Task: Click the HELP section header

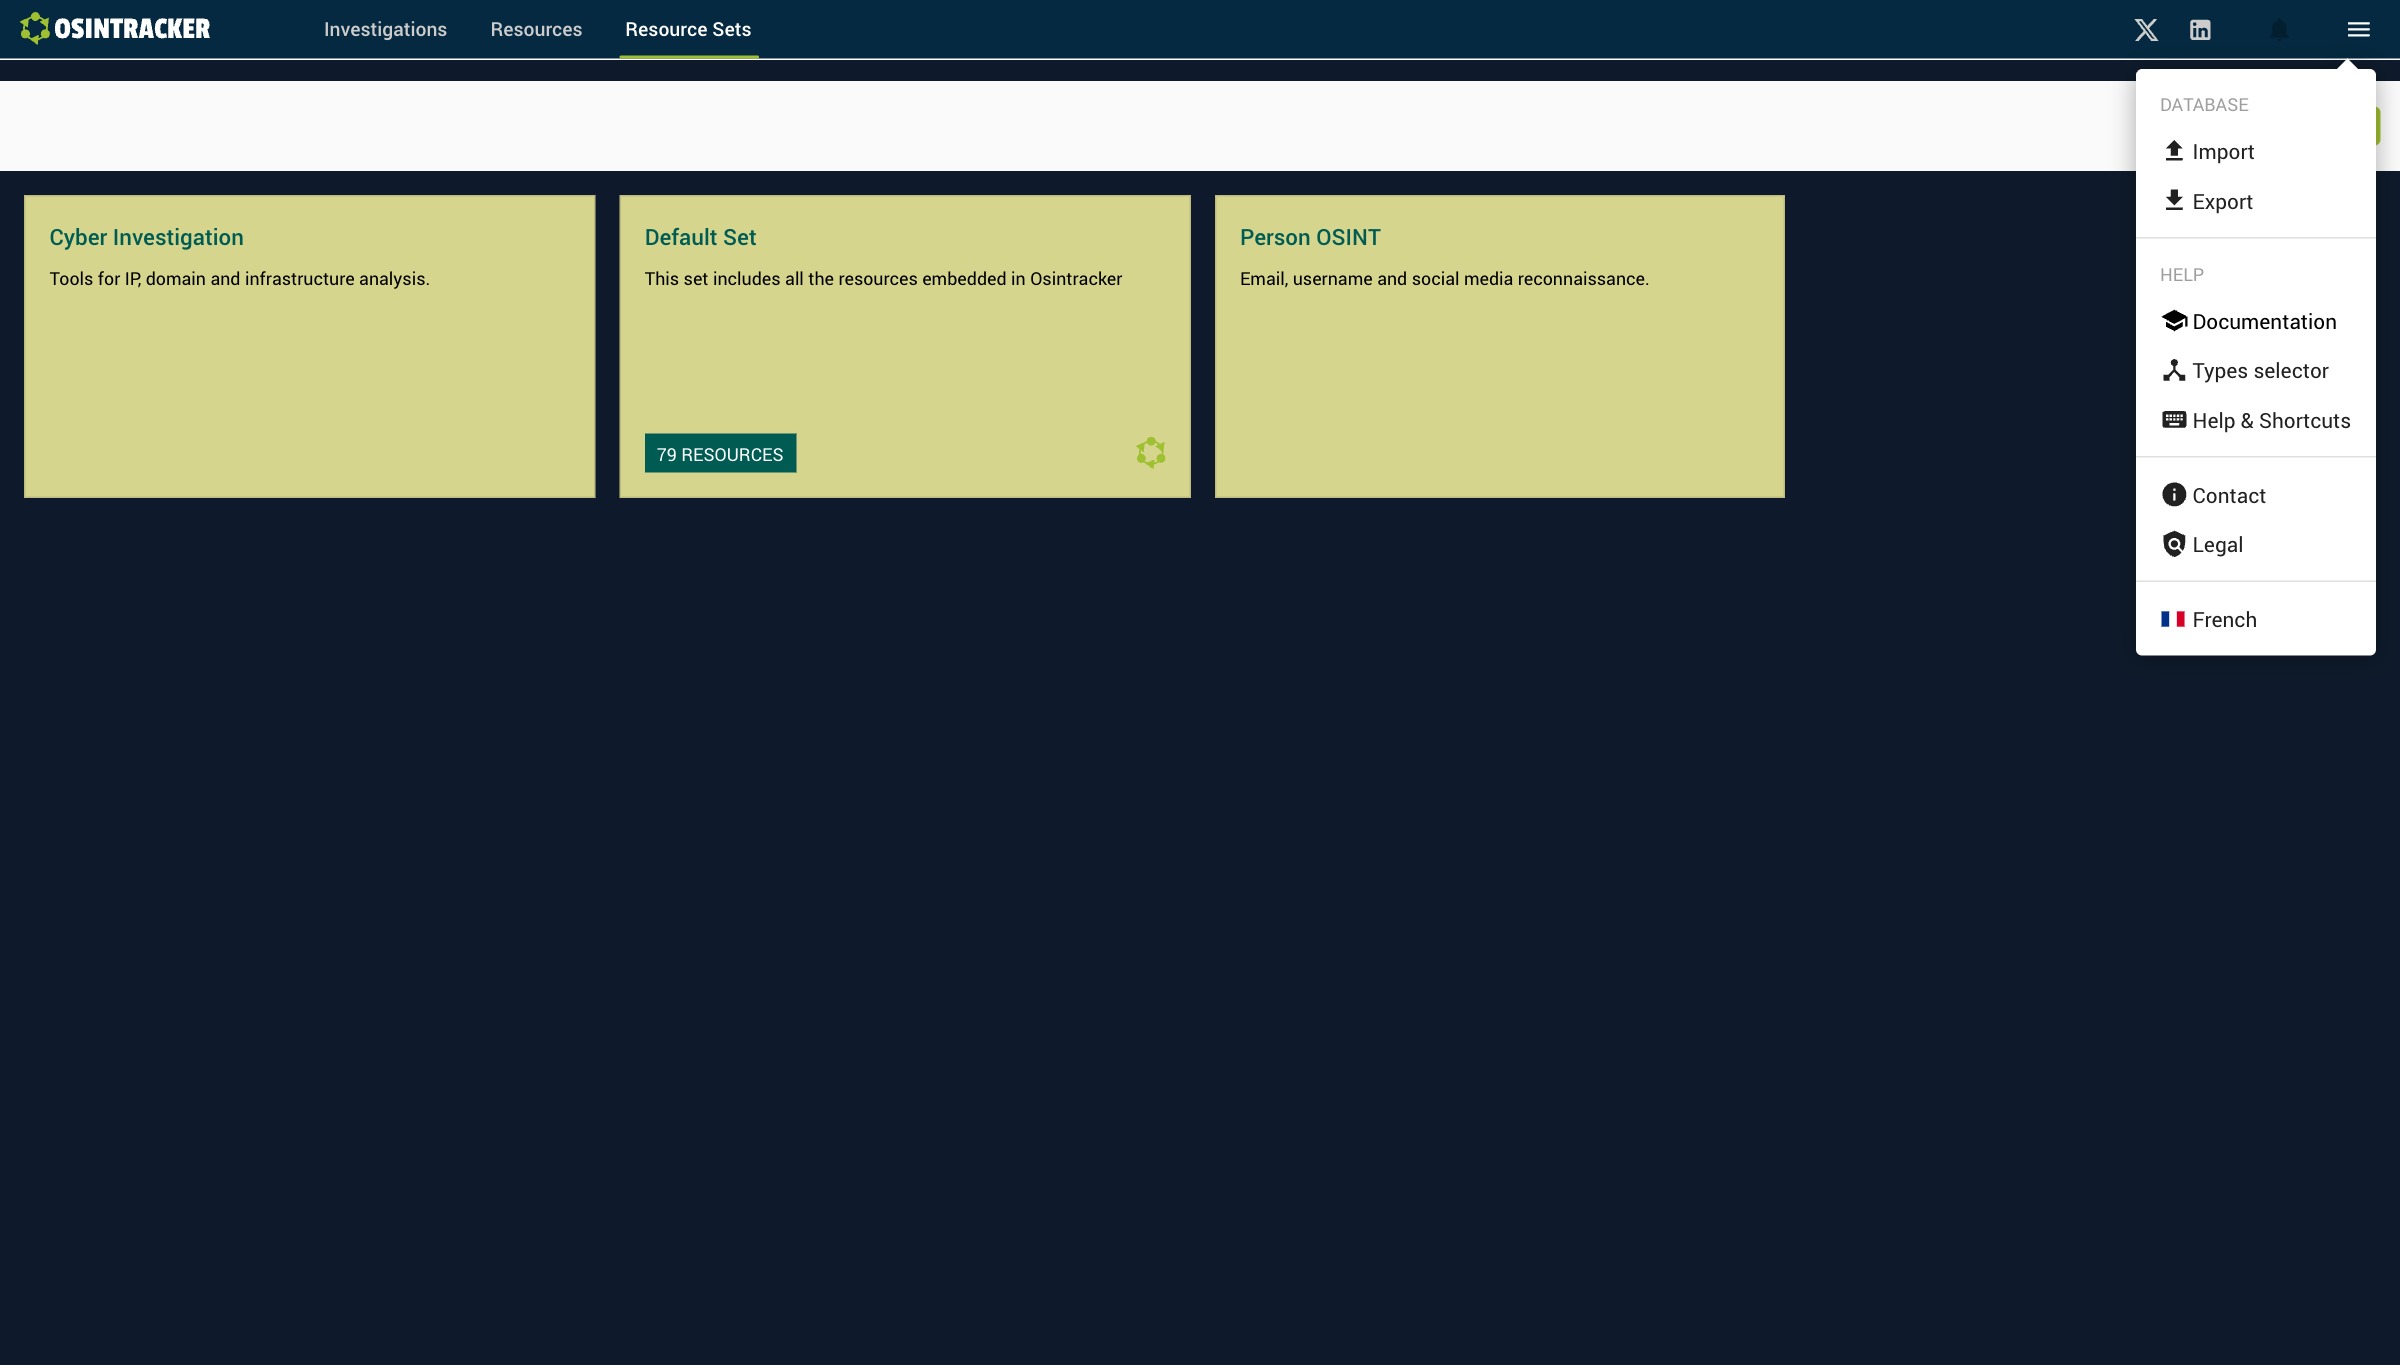Action: pos(2182,275)
